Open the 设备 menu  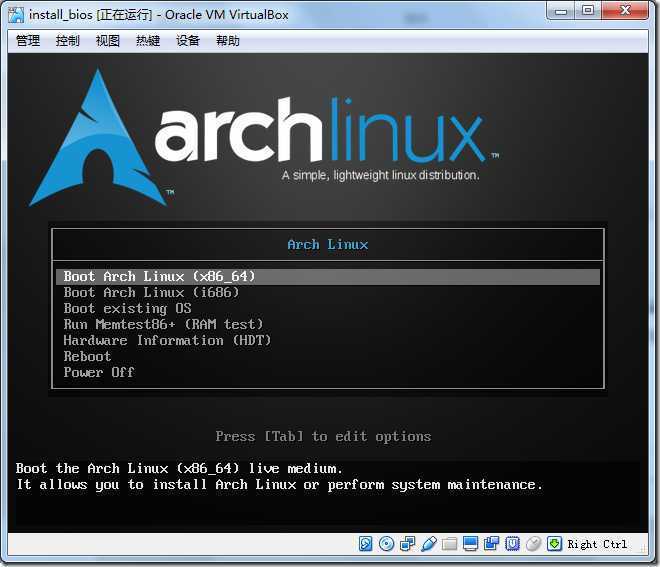click(x=188, y=41)
